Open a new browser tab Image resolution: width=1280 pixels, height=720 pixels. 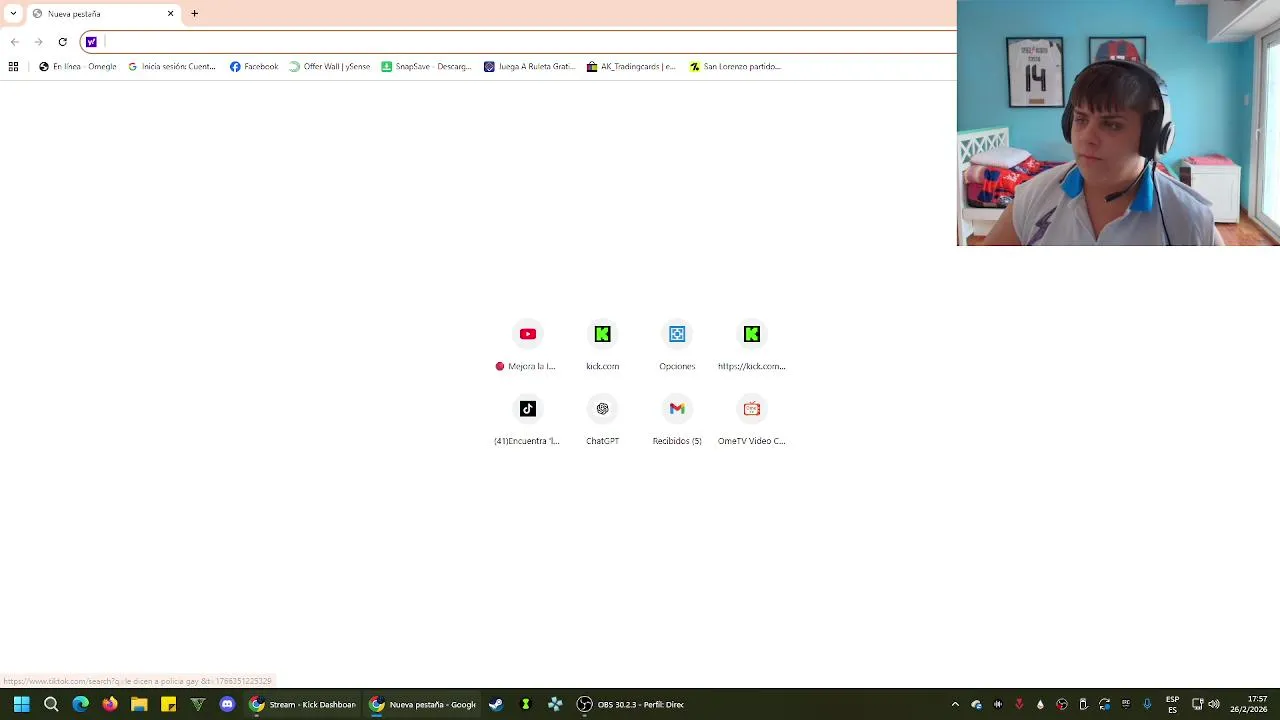[x=194, y=14]
